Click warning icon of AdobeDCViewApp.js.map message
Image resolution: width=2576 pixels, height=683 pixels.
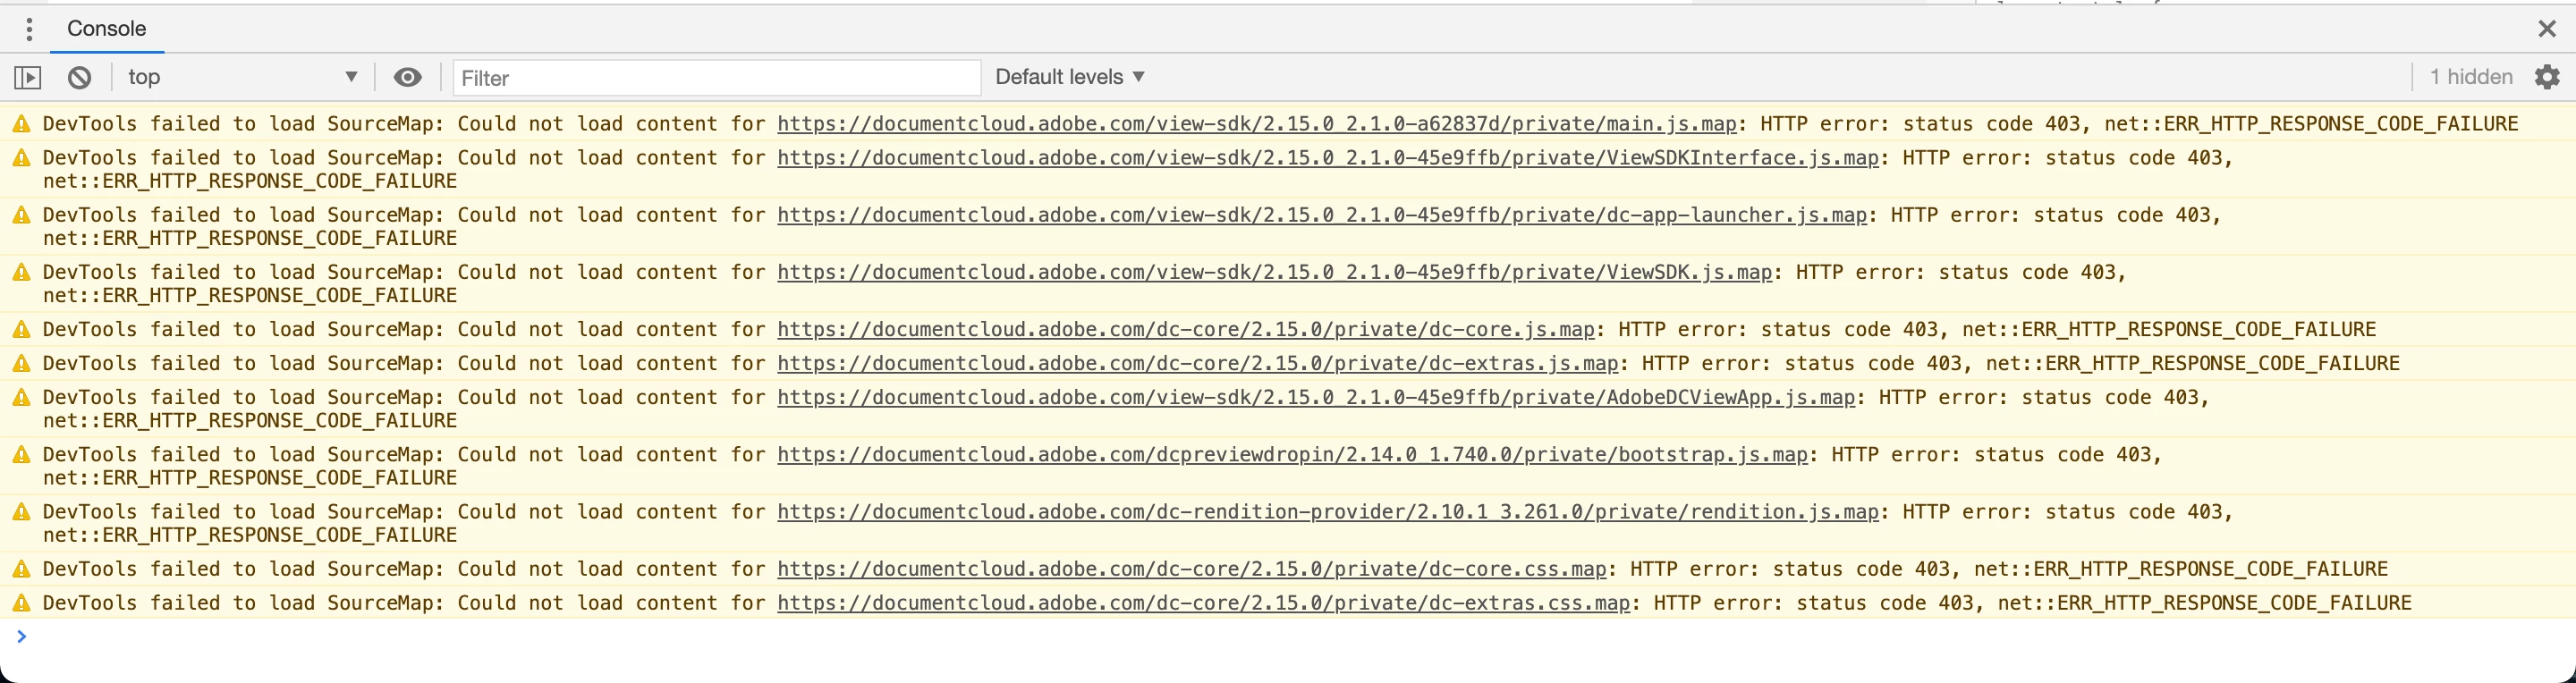[21, 398]
